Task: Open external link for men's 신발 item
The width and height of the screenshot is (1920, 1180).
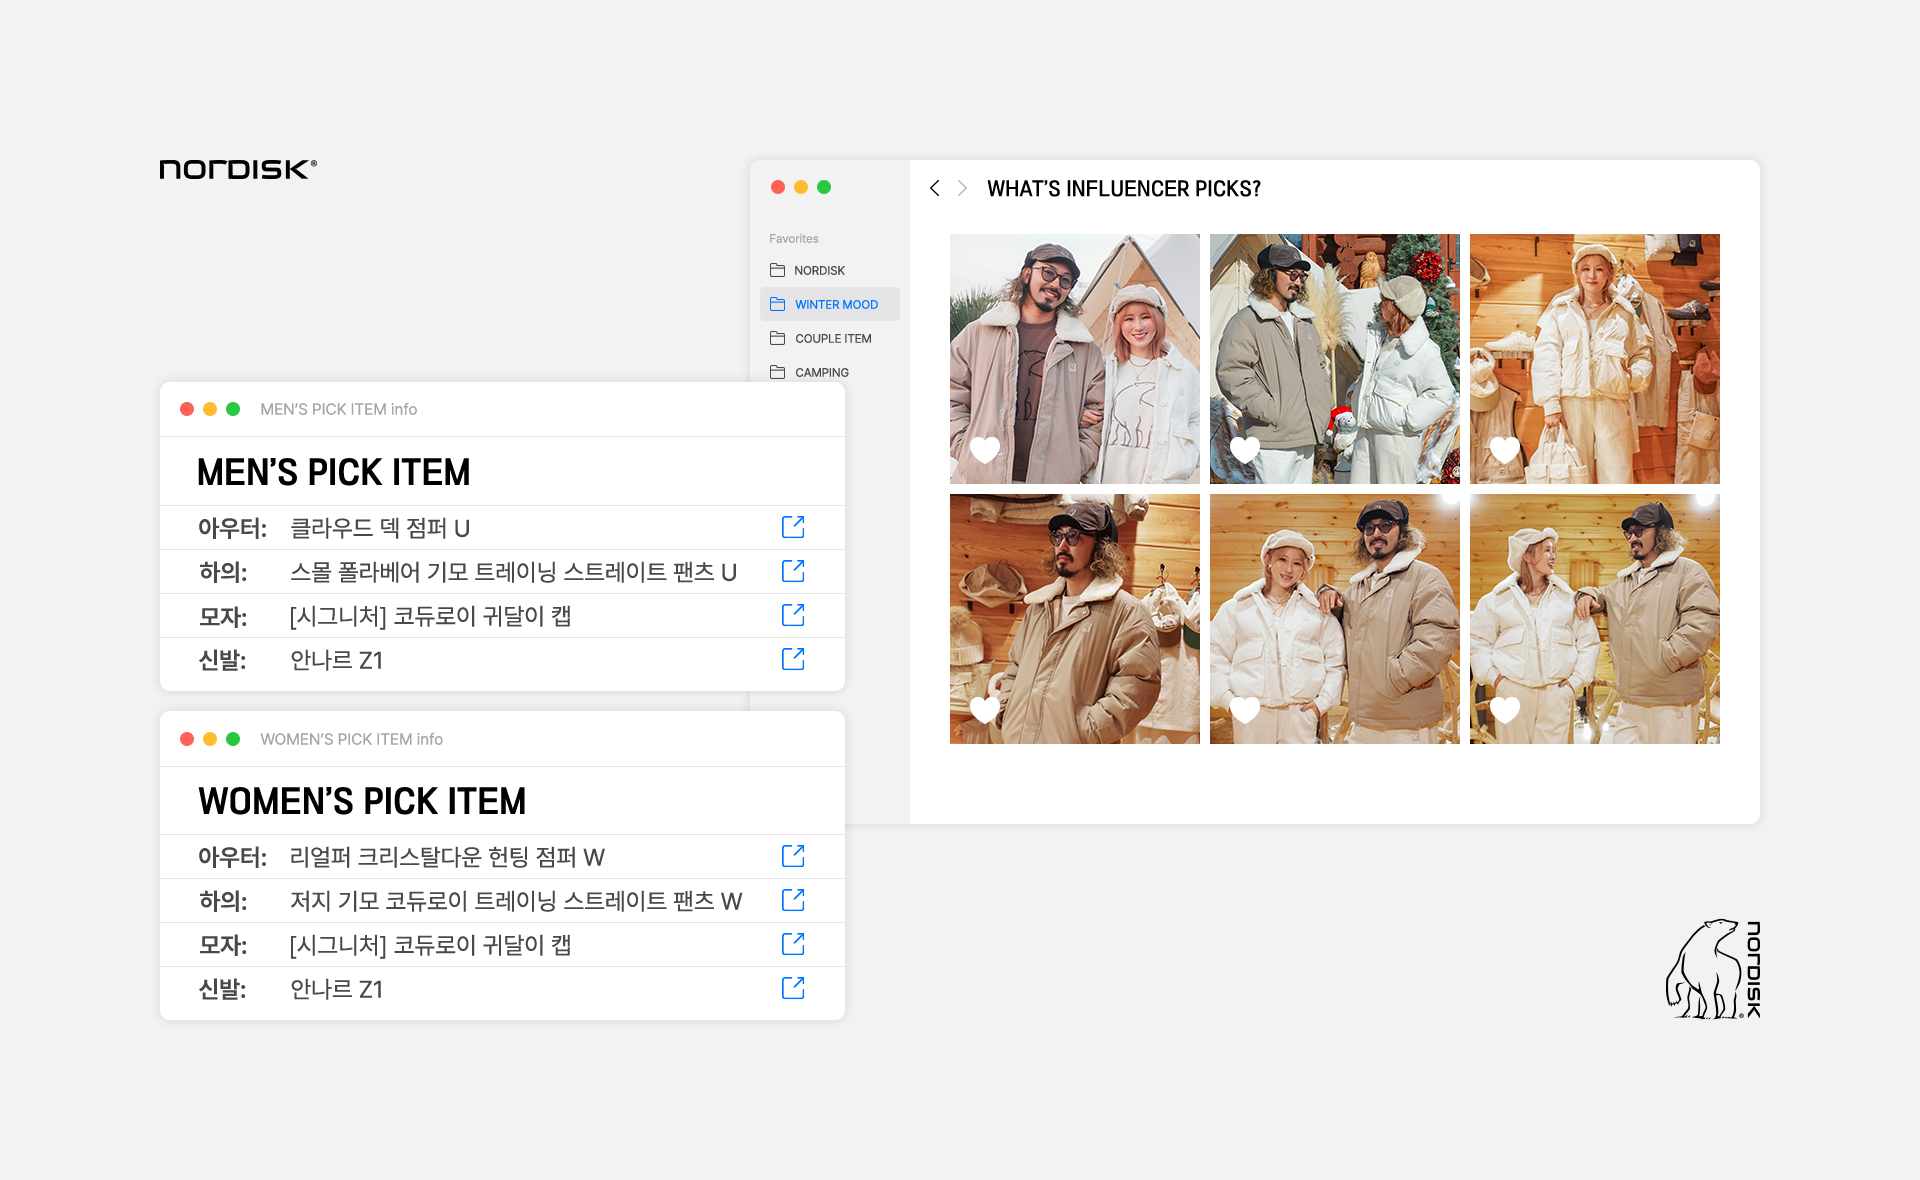Action: [793, 659]
